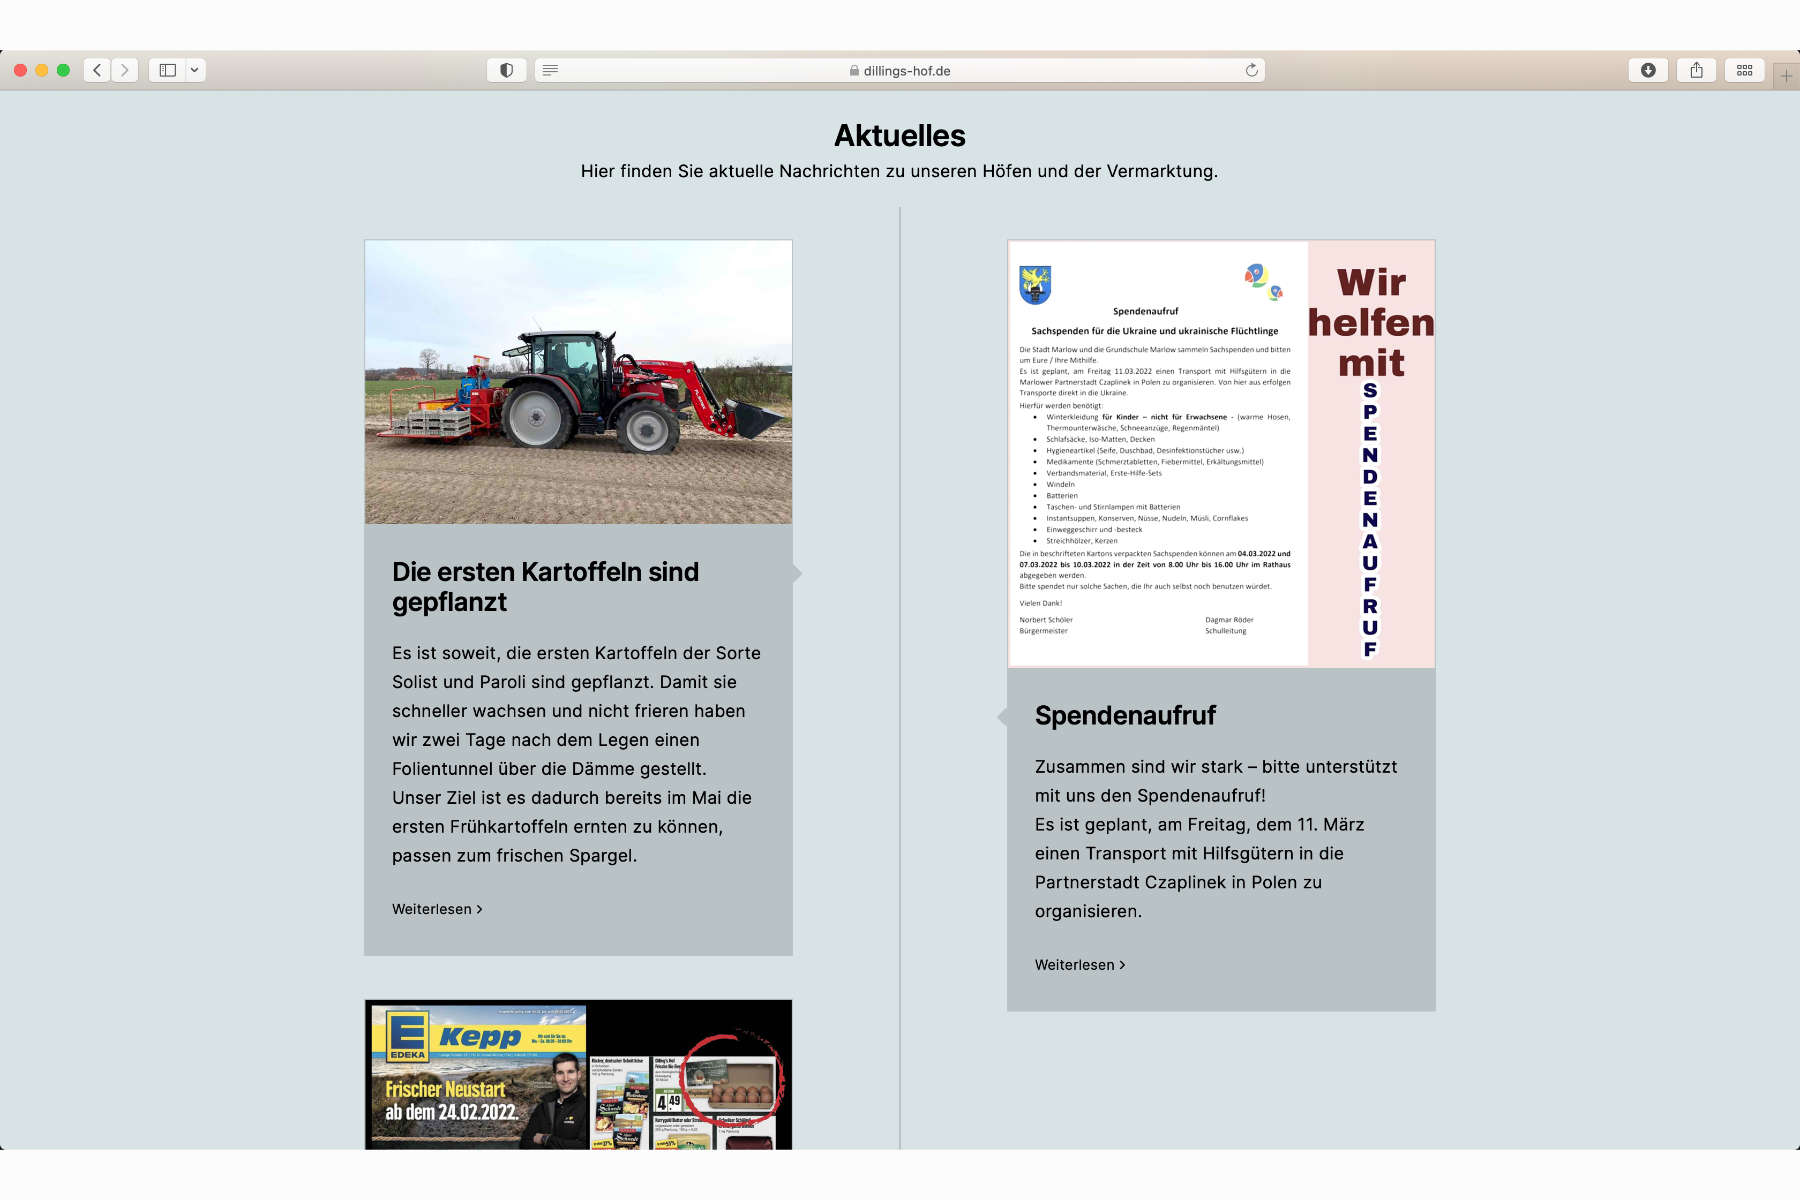Click the Share icon in Safari's toolbar

point(1695,70)
